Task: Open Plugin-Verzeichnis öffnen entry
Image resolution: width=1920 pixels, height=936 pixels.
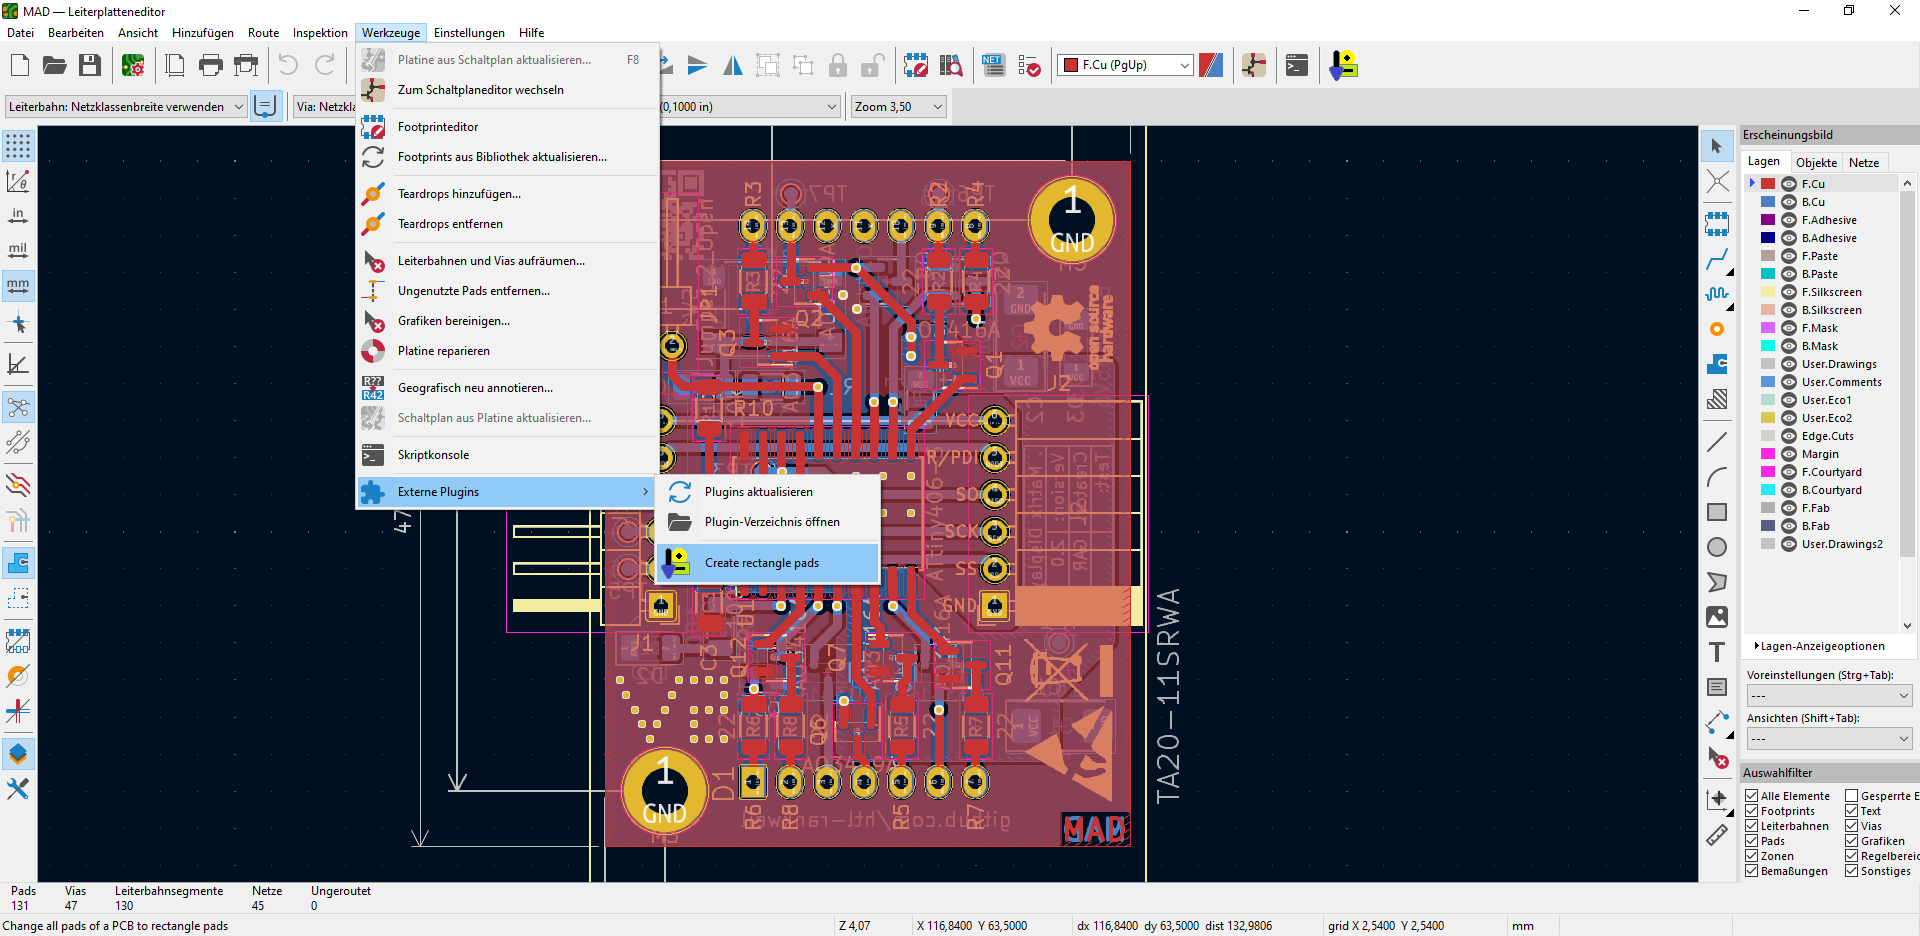Action: coord(771,522)
